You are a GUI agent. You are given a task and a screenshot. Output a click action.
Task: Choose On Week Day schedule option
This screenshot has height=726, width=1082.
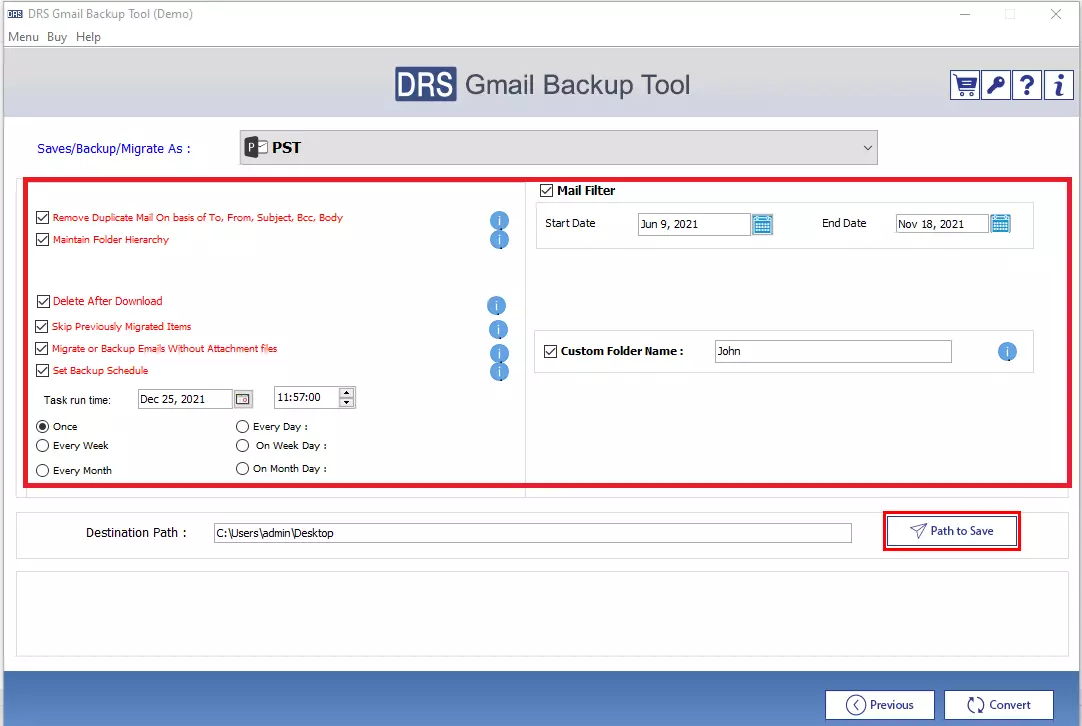tap(242, 446)
